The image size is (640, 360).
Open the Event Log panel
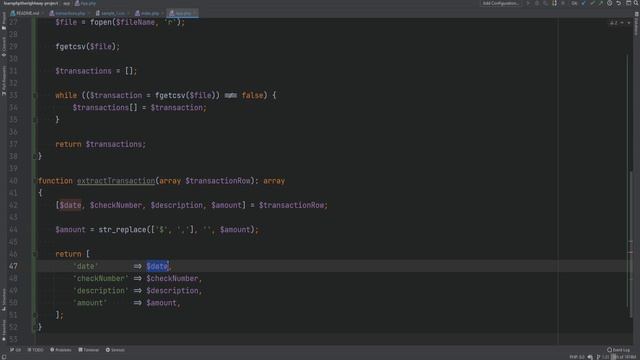pos(618,350)
